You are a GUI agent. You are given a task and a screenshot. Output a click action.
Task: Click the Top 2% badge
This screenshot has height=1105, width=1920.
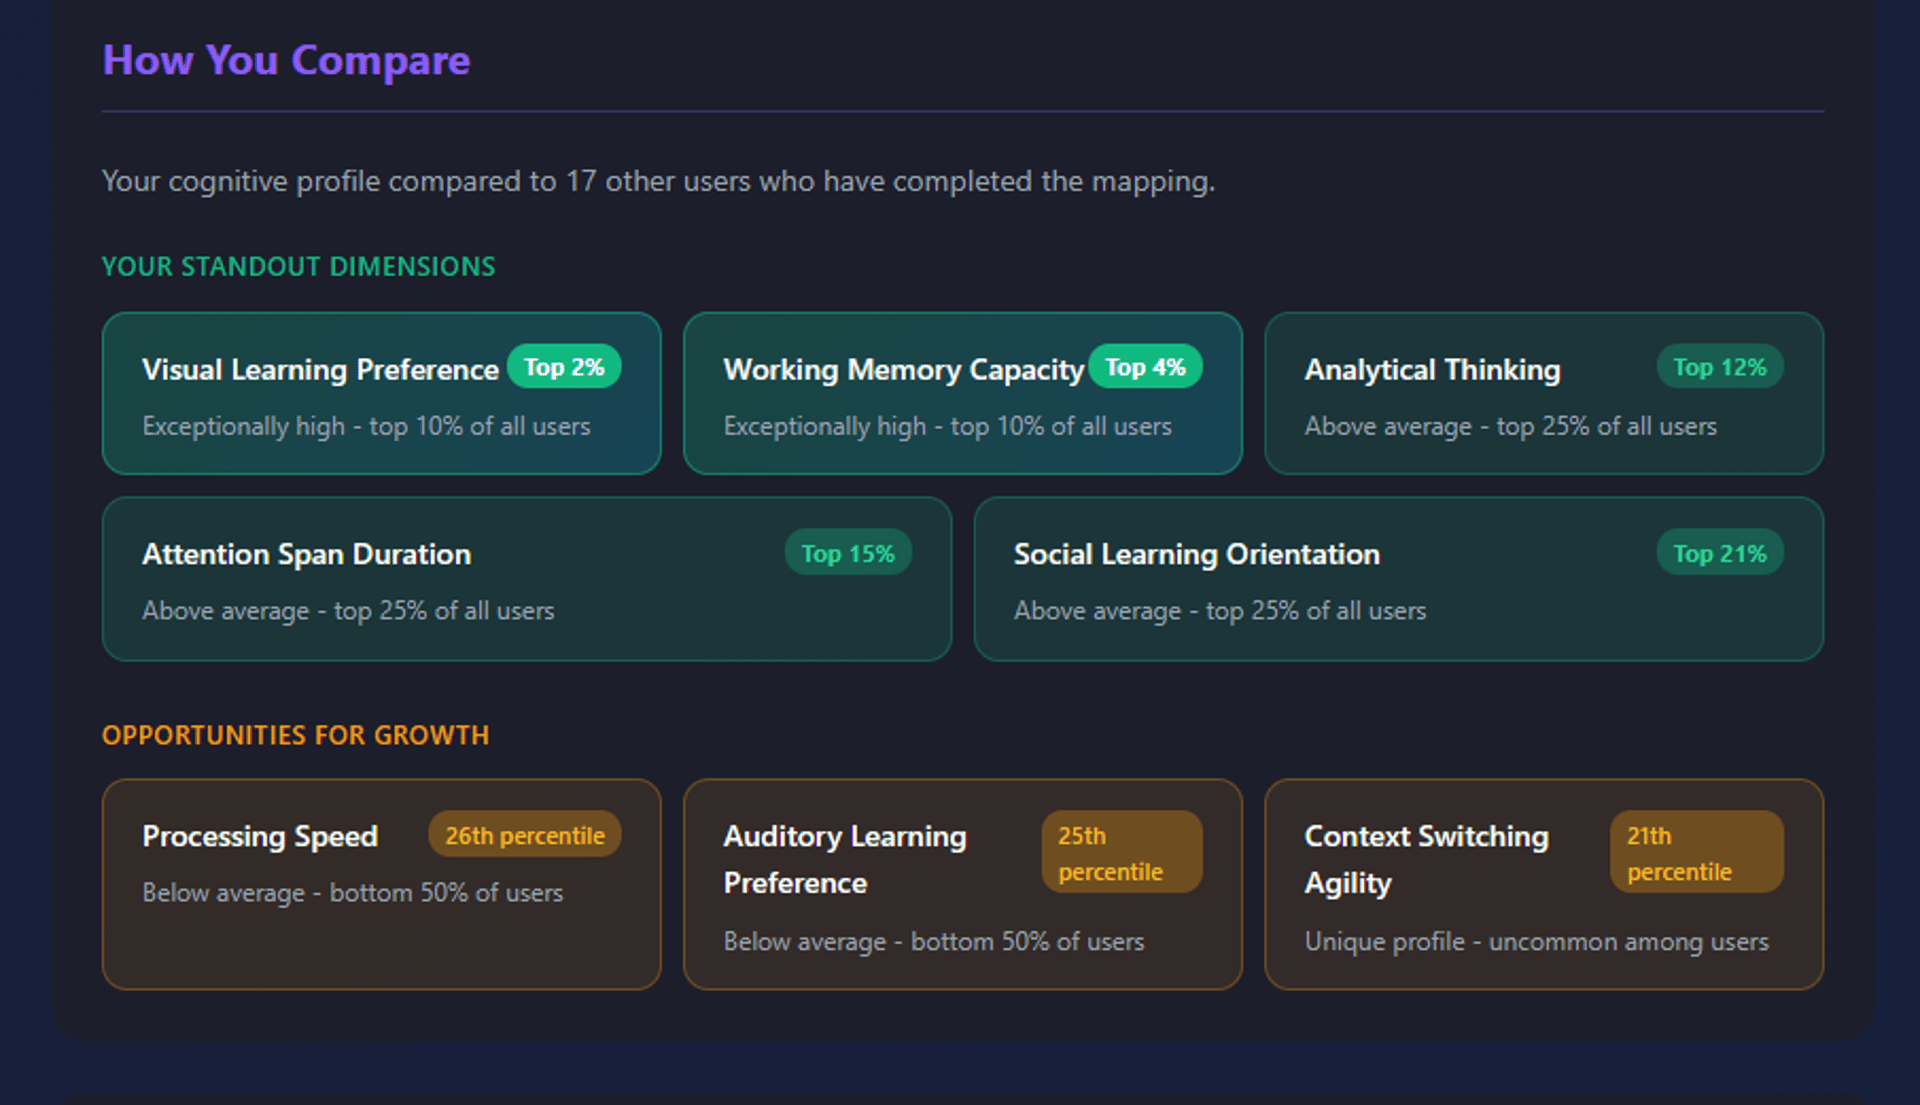tap(564, 368)
